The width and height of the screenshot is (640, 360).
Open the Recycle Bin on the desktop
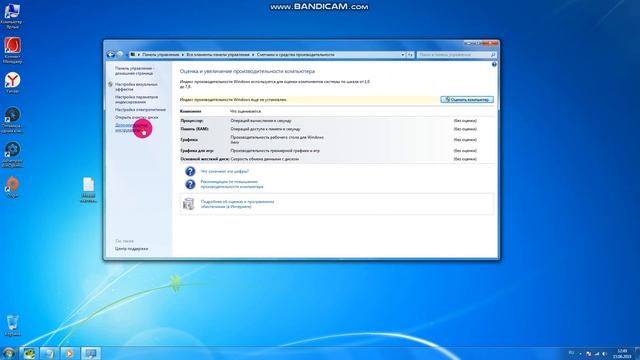coord(12,325)
